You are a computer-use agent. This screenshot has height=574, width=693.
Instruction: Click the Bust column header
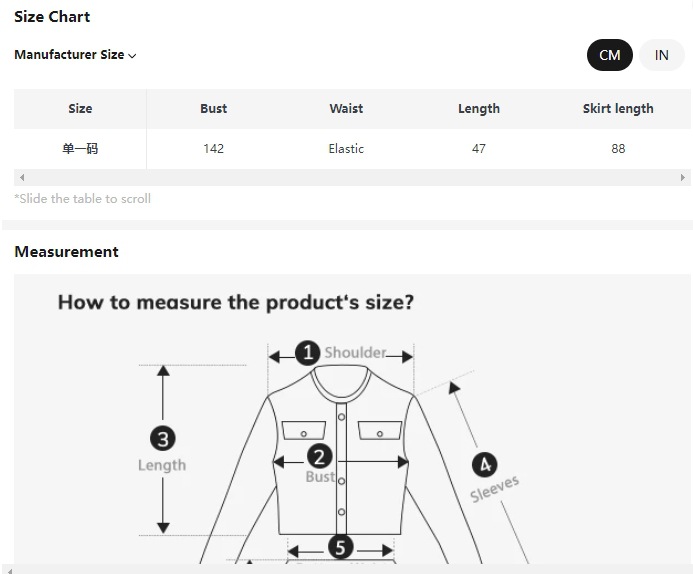[x=213, y=108]
